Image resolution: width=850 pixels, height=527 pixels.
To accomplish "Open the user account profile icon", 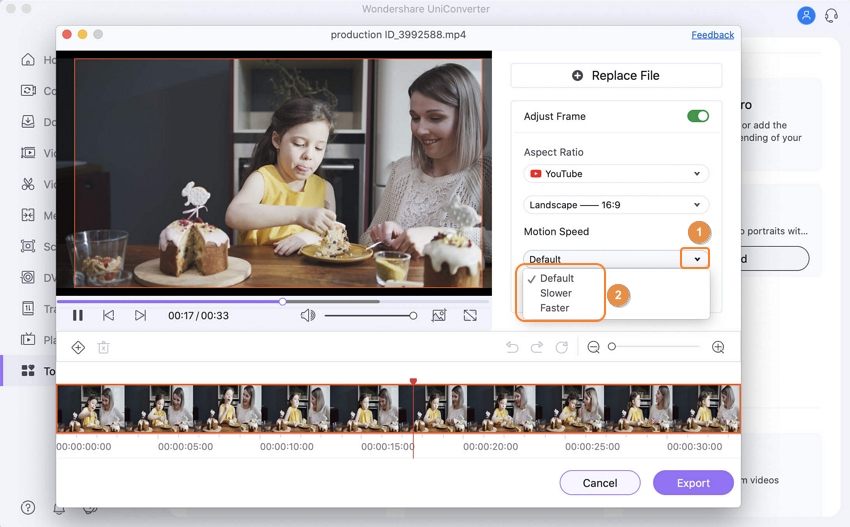I will coord(806,15).
